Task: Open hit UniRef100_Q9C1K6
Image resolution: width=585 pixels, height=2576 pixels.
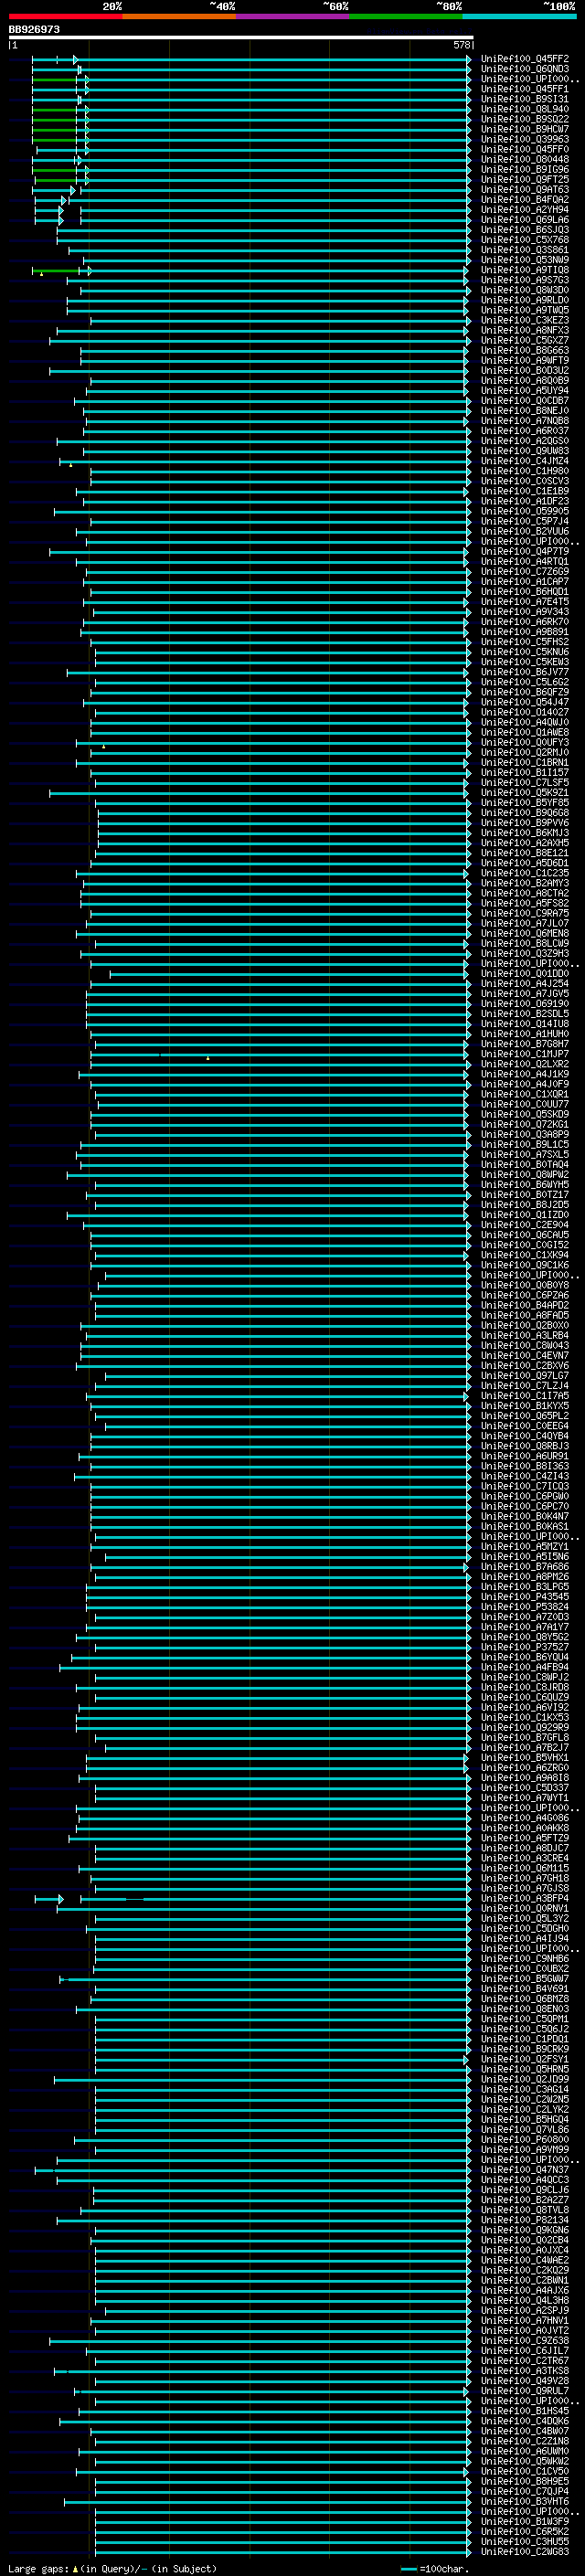Action: pos(525,1265)
